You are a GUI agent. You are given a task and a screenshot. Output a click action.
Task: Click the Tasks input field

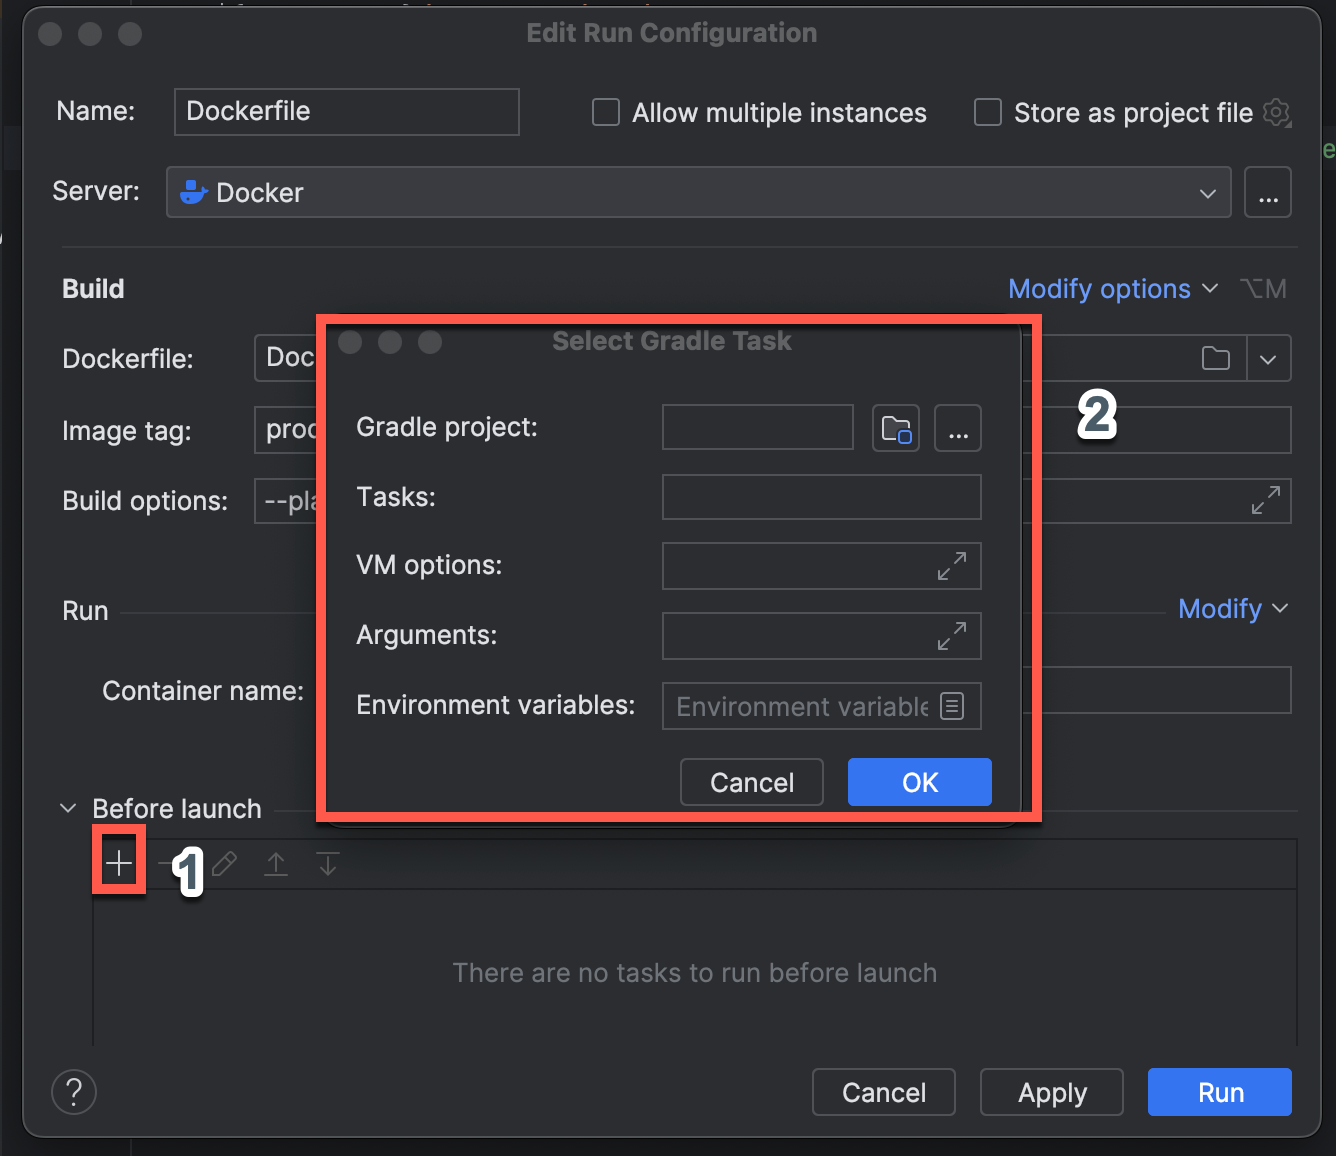click(822, 497)
